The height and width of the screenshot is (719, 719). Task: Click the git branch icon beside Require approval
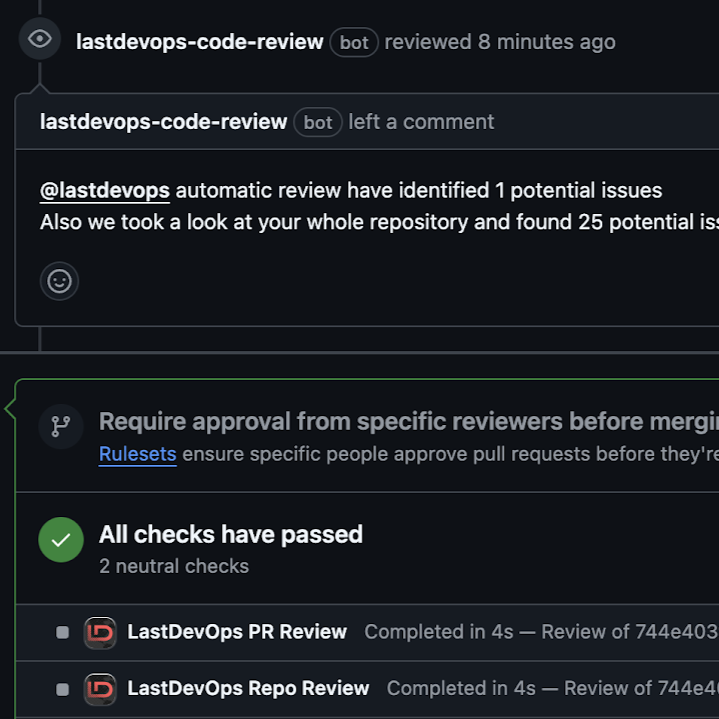click(61, 426)
